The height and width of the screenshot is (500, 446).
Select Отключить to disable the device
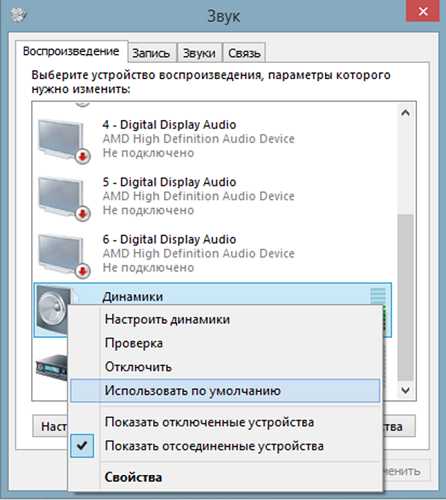pyautogui.click(x=138, y=367)
